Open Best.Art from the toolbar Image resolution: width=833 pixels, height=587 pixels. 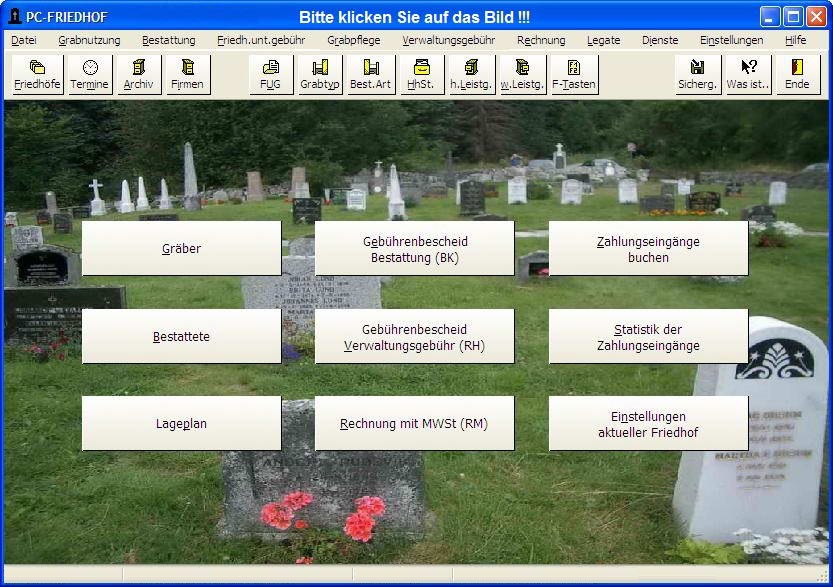click(370, 75)
